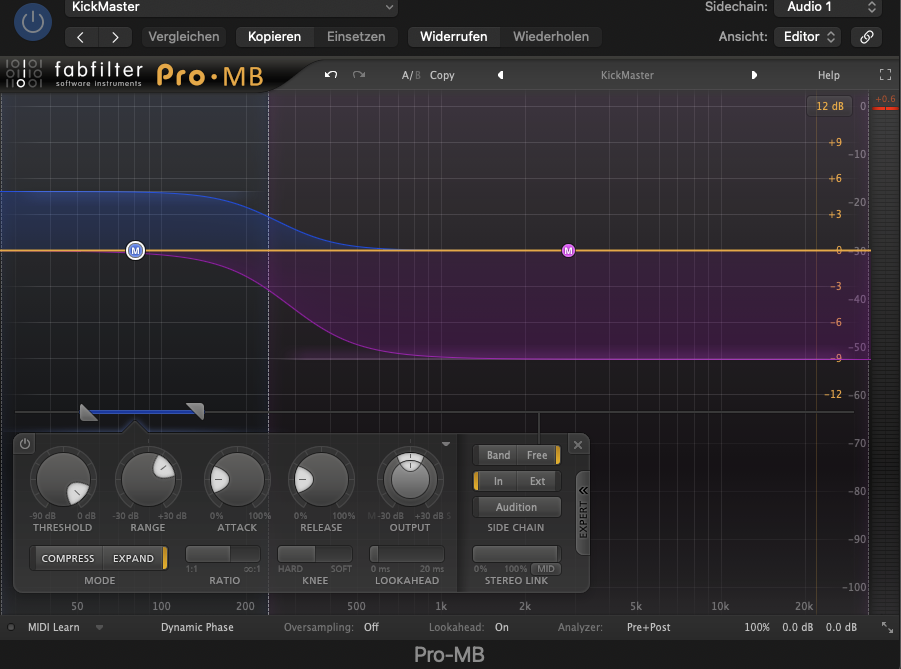The width and height of the screenshot is (901, 669).
Task: Go to previous preset with left arrow
Action: coord(500,75)
